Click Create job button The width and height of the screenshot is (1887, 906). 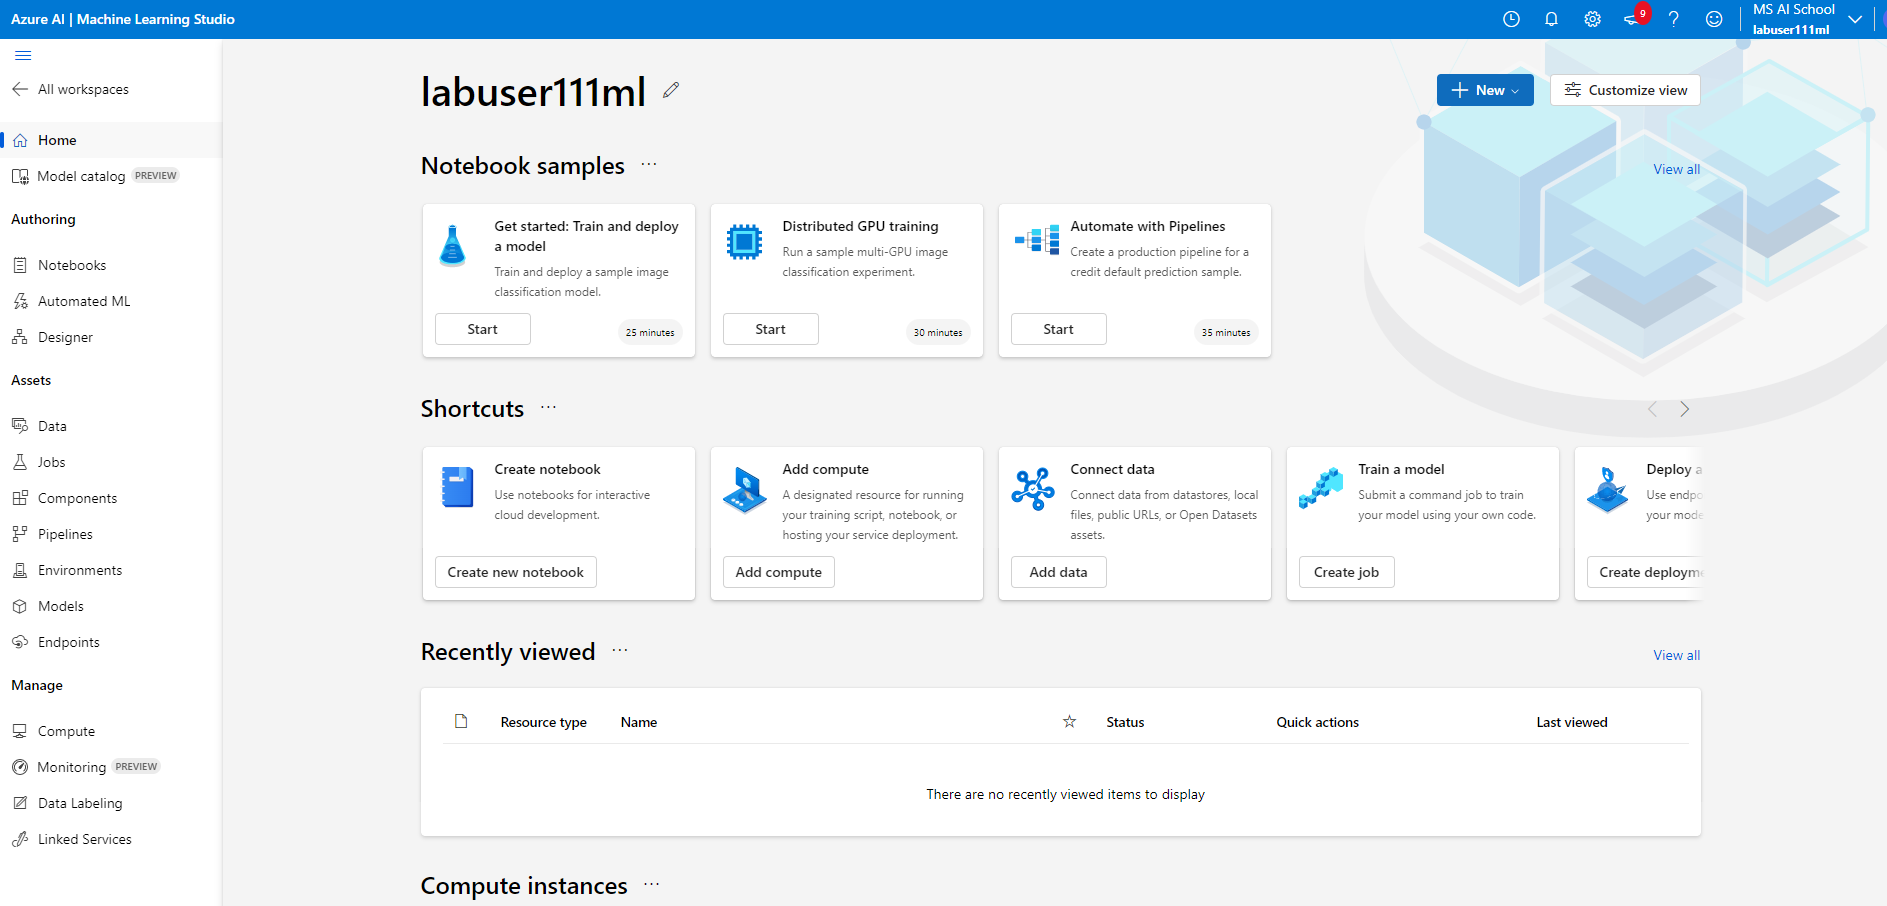pos(1347,572)
